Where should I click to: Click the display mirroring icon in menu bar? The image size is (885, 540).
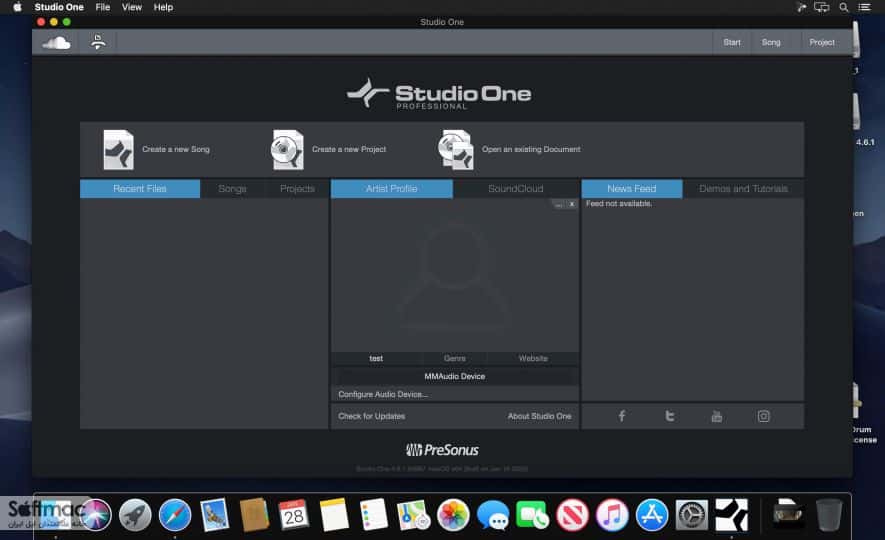pyautogui.click(x=822, y=7)
